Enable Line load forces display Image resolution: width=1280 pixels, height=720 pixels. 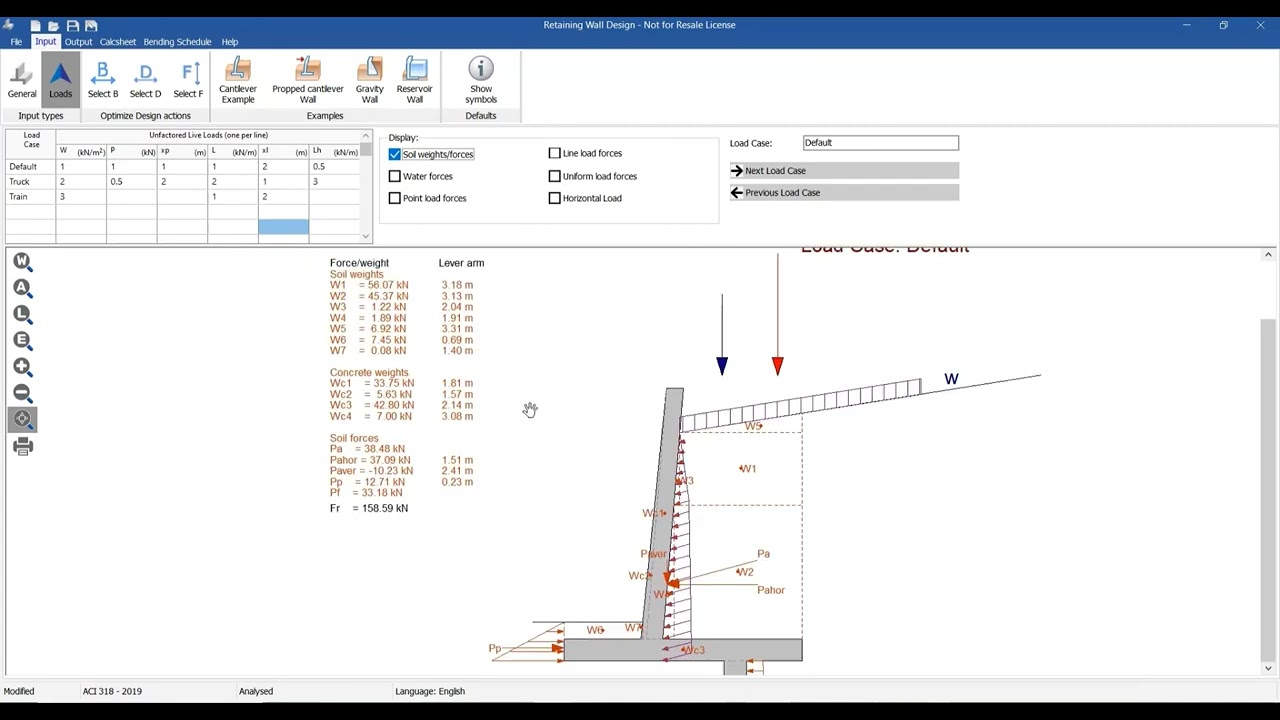(555, 153)
